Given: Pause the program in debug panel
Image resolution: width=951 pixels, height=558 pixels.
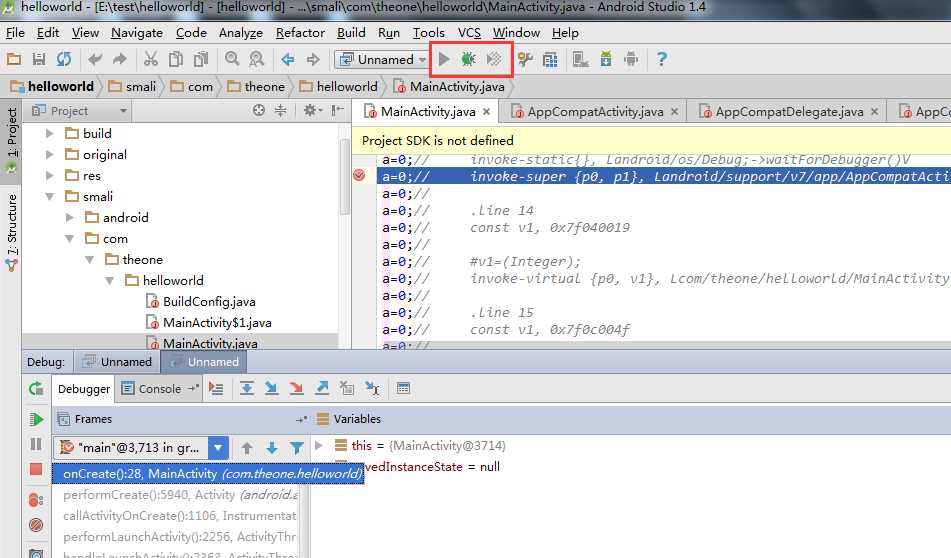Looking at the screenshot, I should point(36,445).
